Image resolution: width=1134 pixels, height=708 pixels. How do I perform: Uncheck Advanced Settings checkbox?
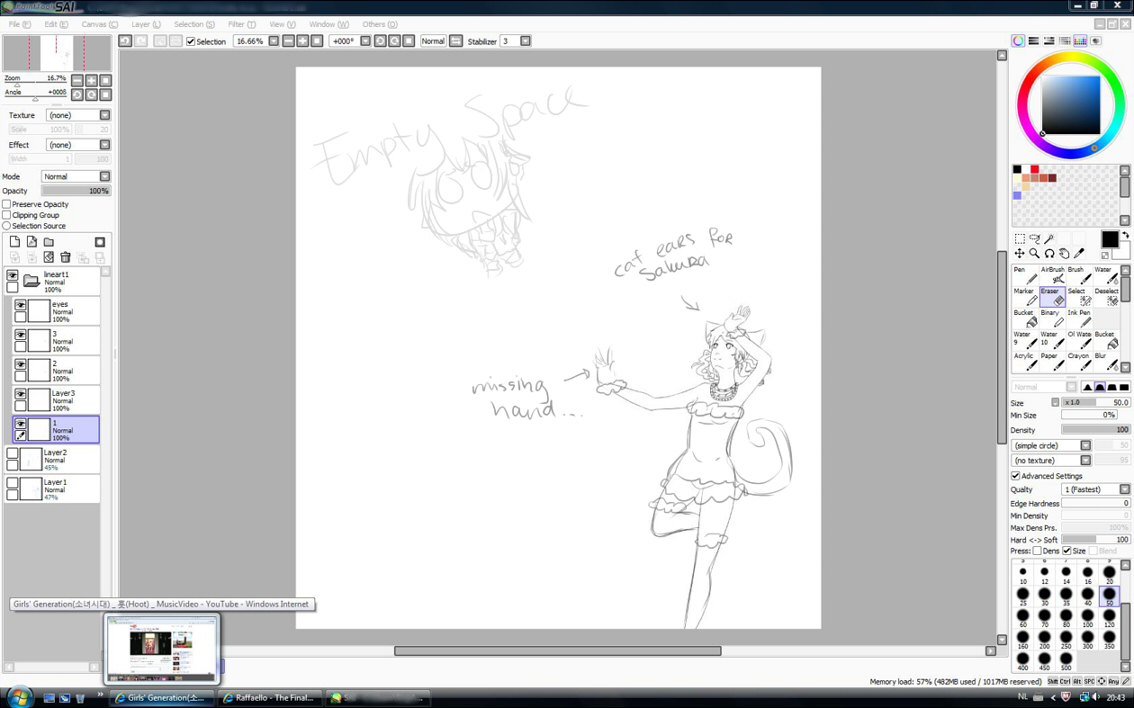pyautogui.click(x=1015, y=476)
